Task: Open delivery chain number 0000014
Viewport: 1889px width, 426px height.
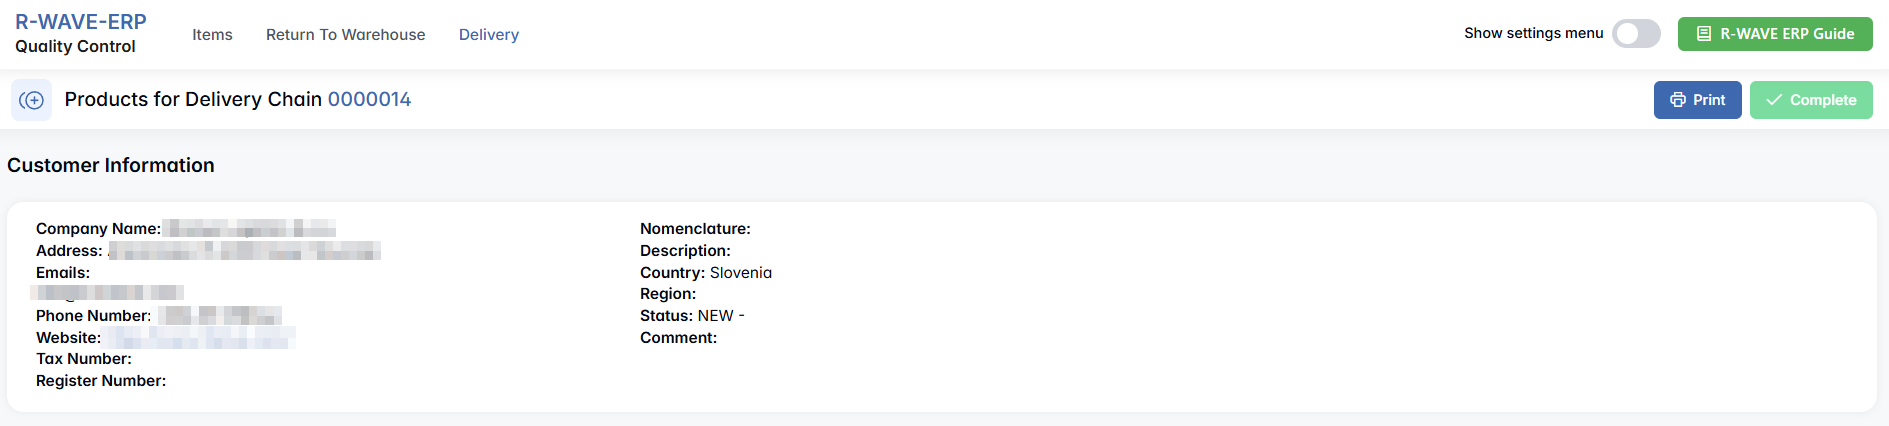Action: click(x=369, y=100)
